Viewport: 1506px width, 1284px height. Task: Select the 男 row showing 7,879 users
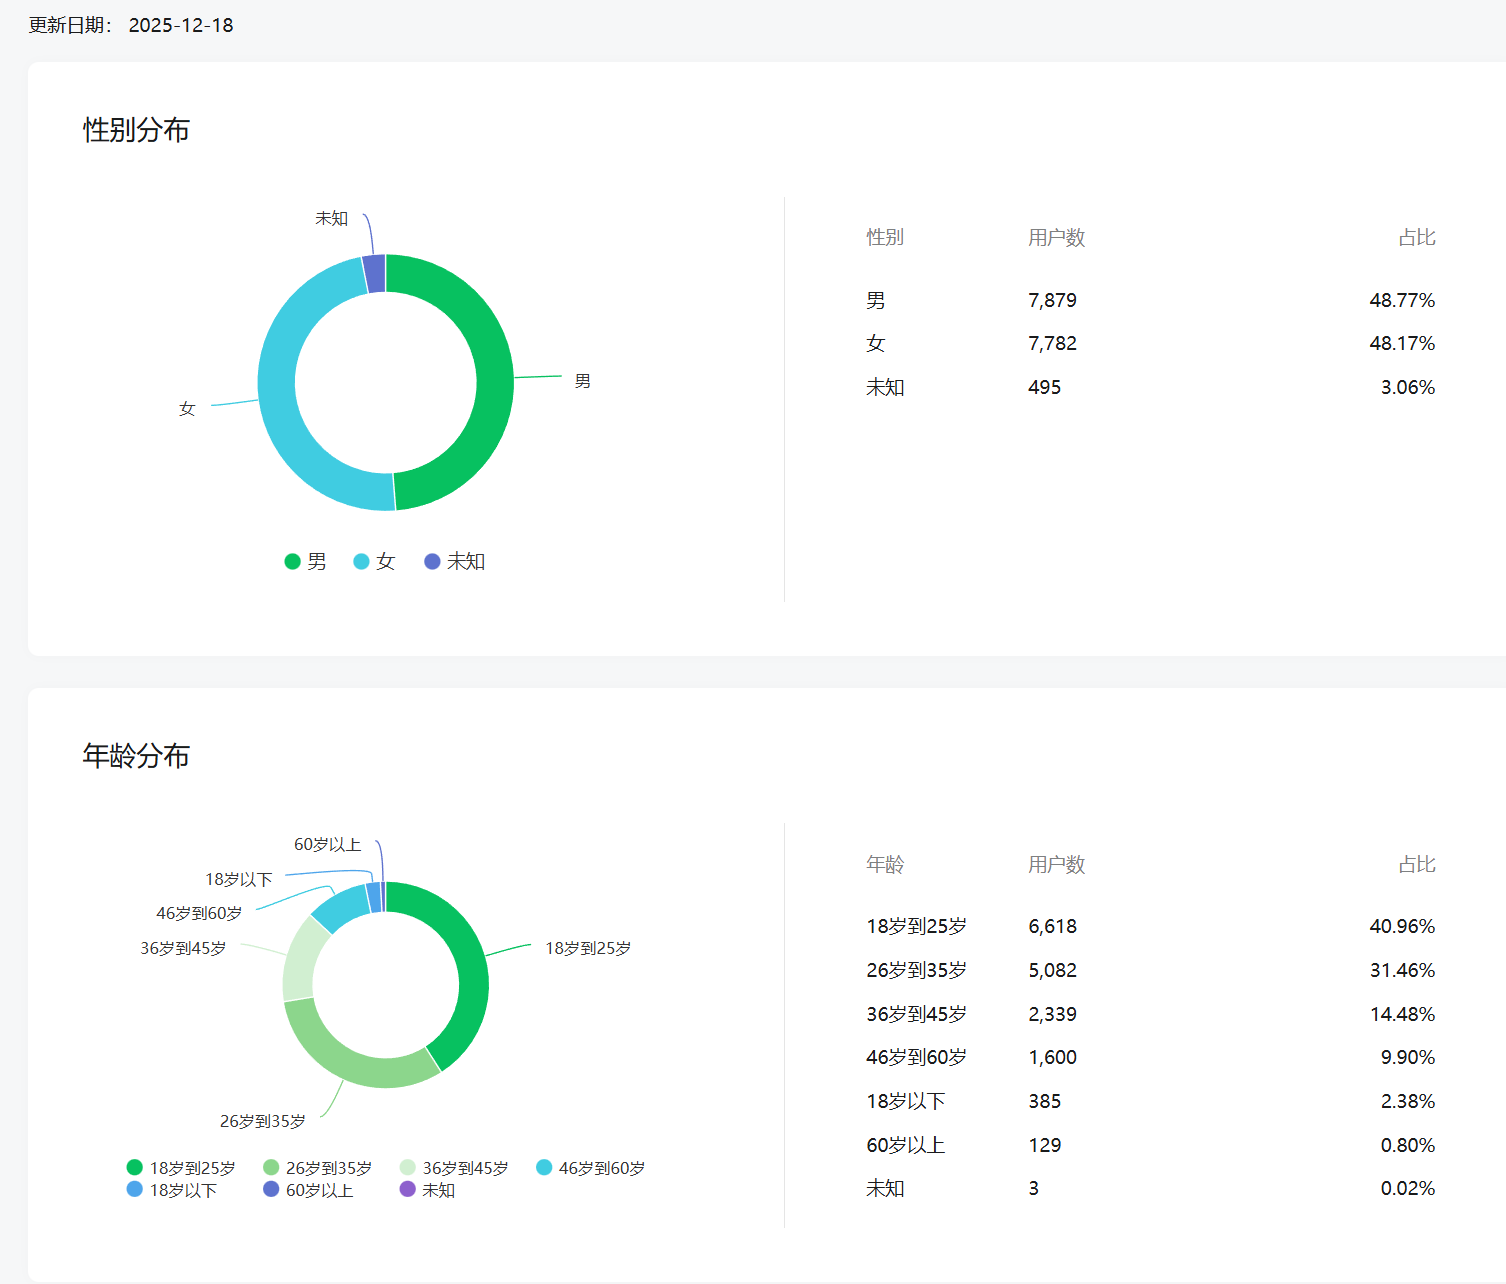[x=1150, y=300]
